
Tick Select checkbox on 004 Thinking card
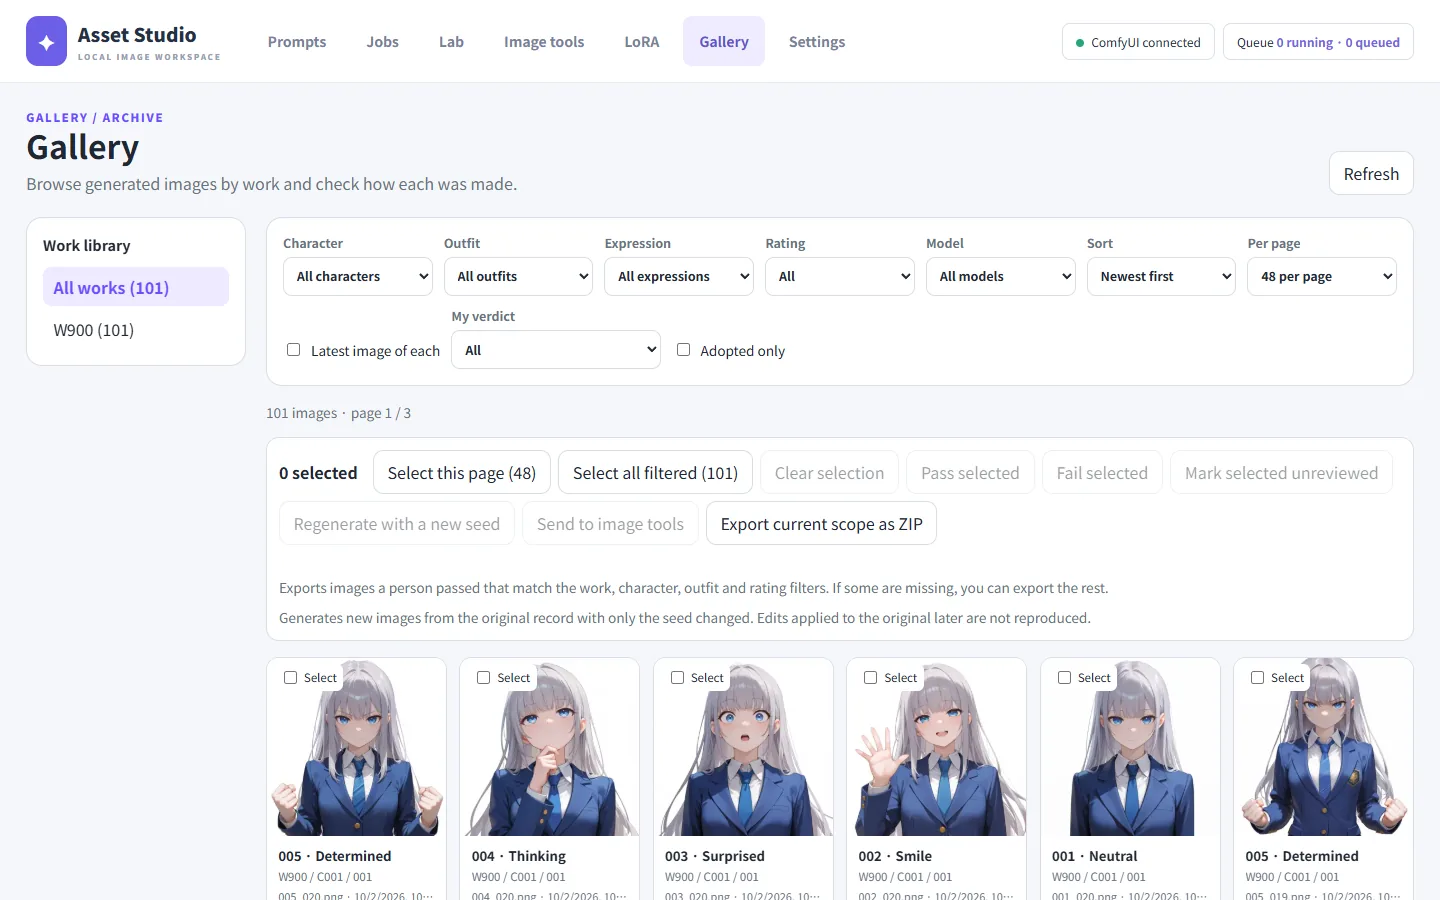[x=484, y=677]
